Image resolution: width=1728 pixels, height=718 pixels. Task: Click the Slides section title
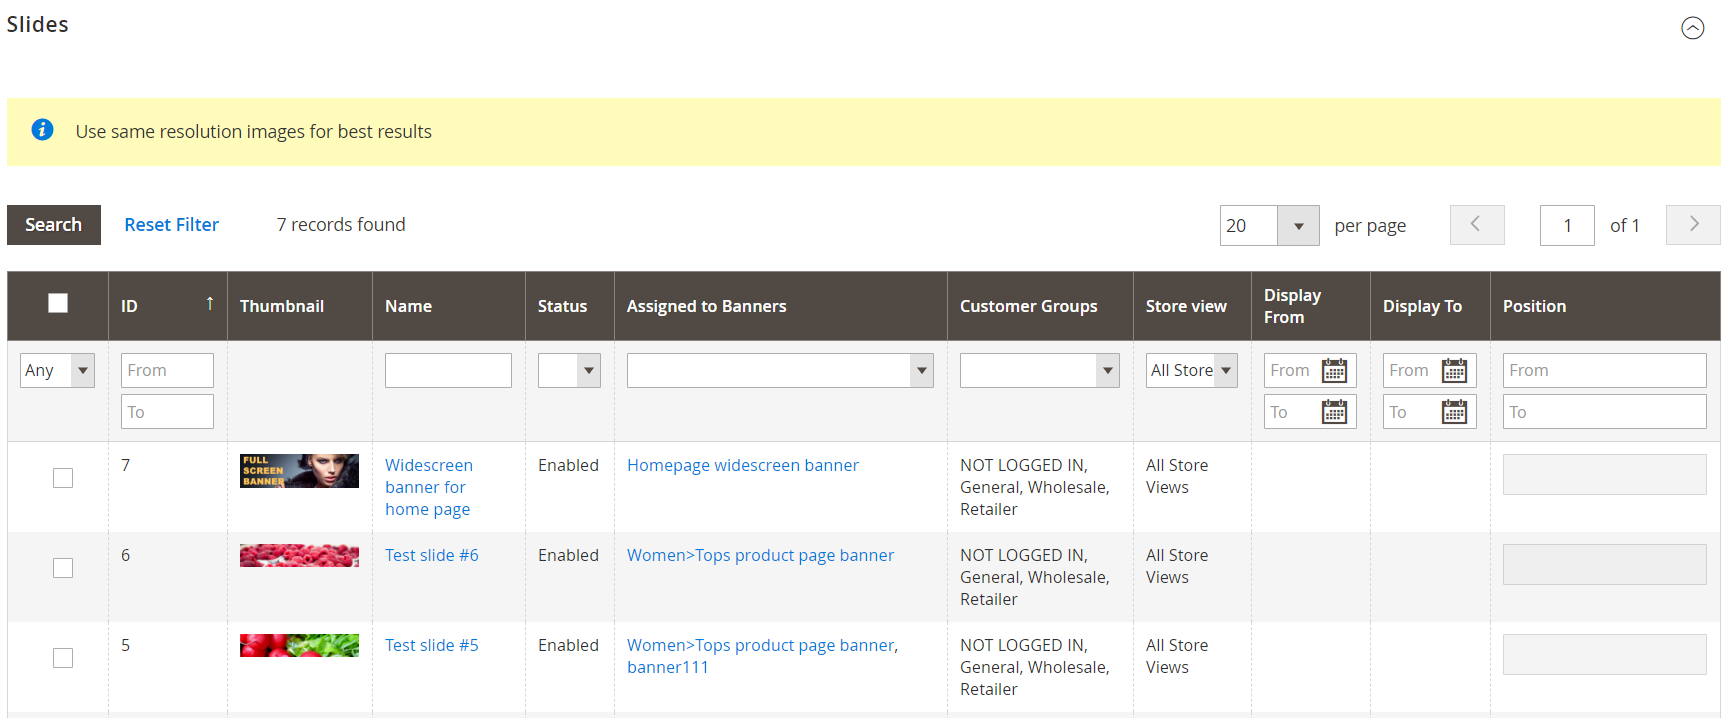38,24
